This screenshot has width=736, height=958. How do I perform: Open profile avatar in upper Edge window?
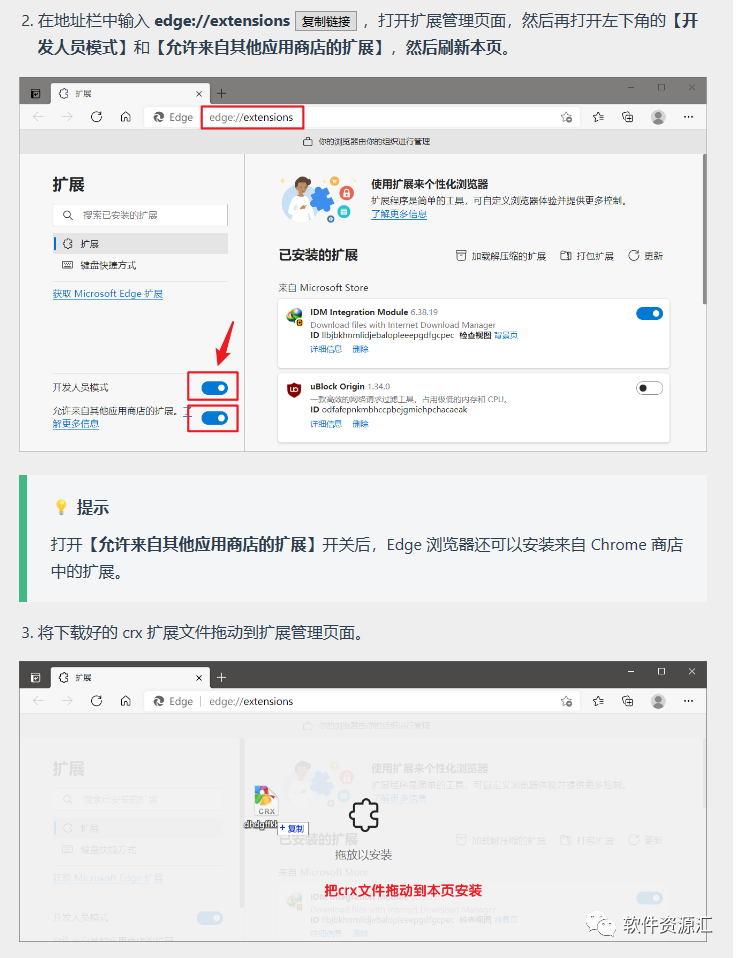[658, 117]
